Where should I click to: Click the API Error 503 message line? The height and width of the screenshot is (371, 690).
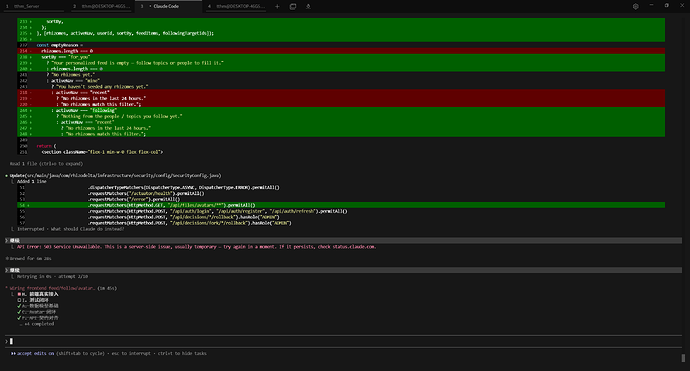(196, 247)
